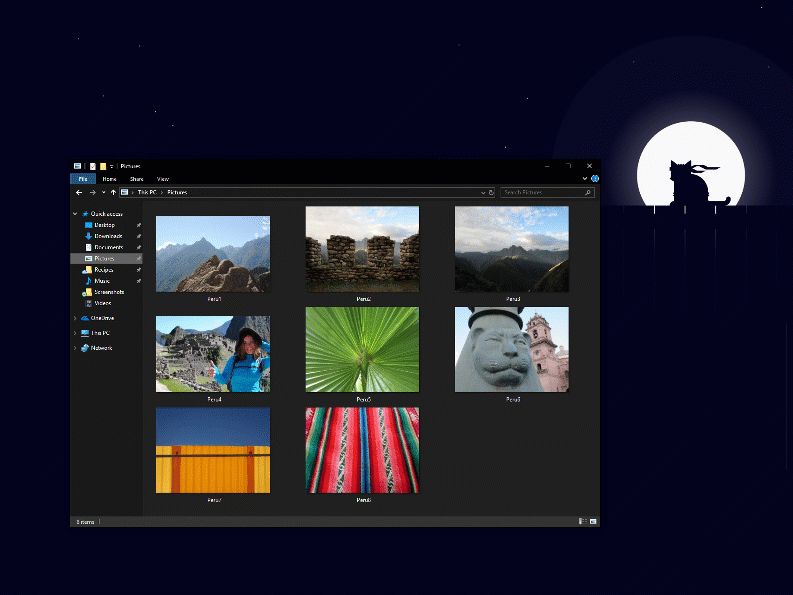Select This PC computer icon in sidebar
793x595 pixels.
85,333
